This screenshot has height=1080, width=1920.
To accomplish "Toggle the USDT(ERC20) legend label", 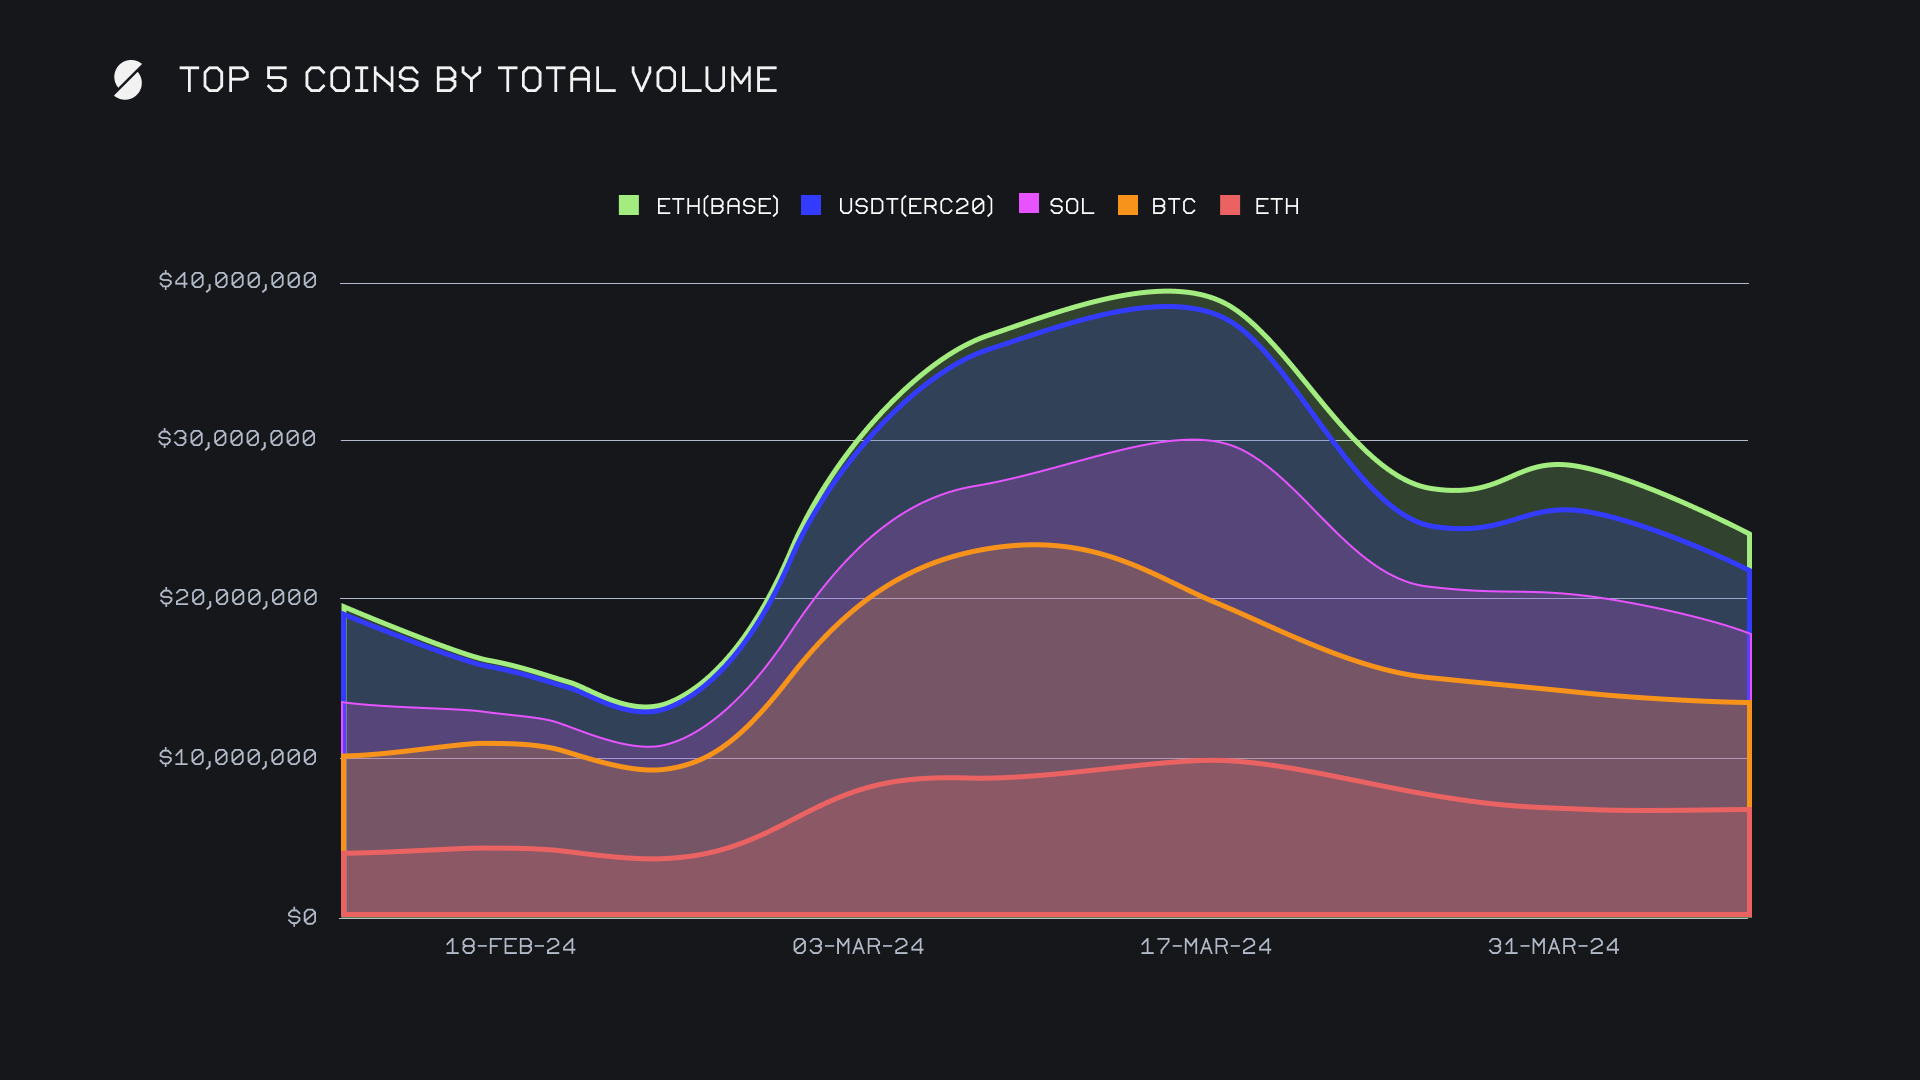I will 916,207.
